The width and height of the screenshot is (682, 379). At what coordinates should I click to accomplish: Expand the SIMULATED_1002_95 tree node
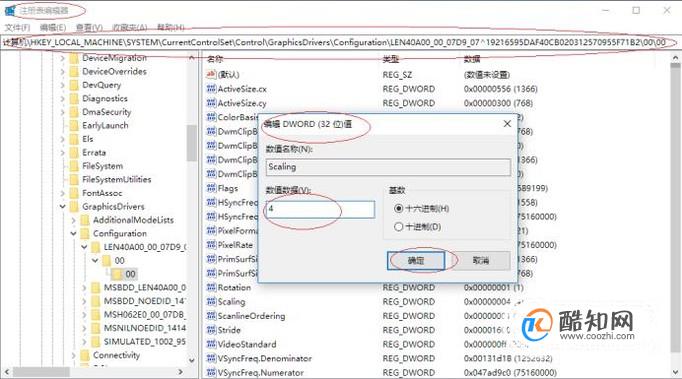[84, 342]
